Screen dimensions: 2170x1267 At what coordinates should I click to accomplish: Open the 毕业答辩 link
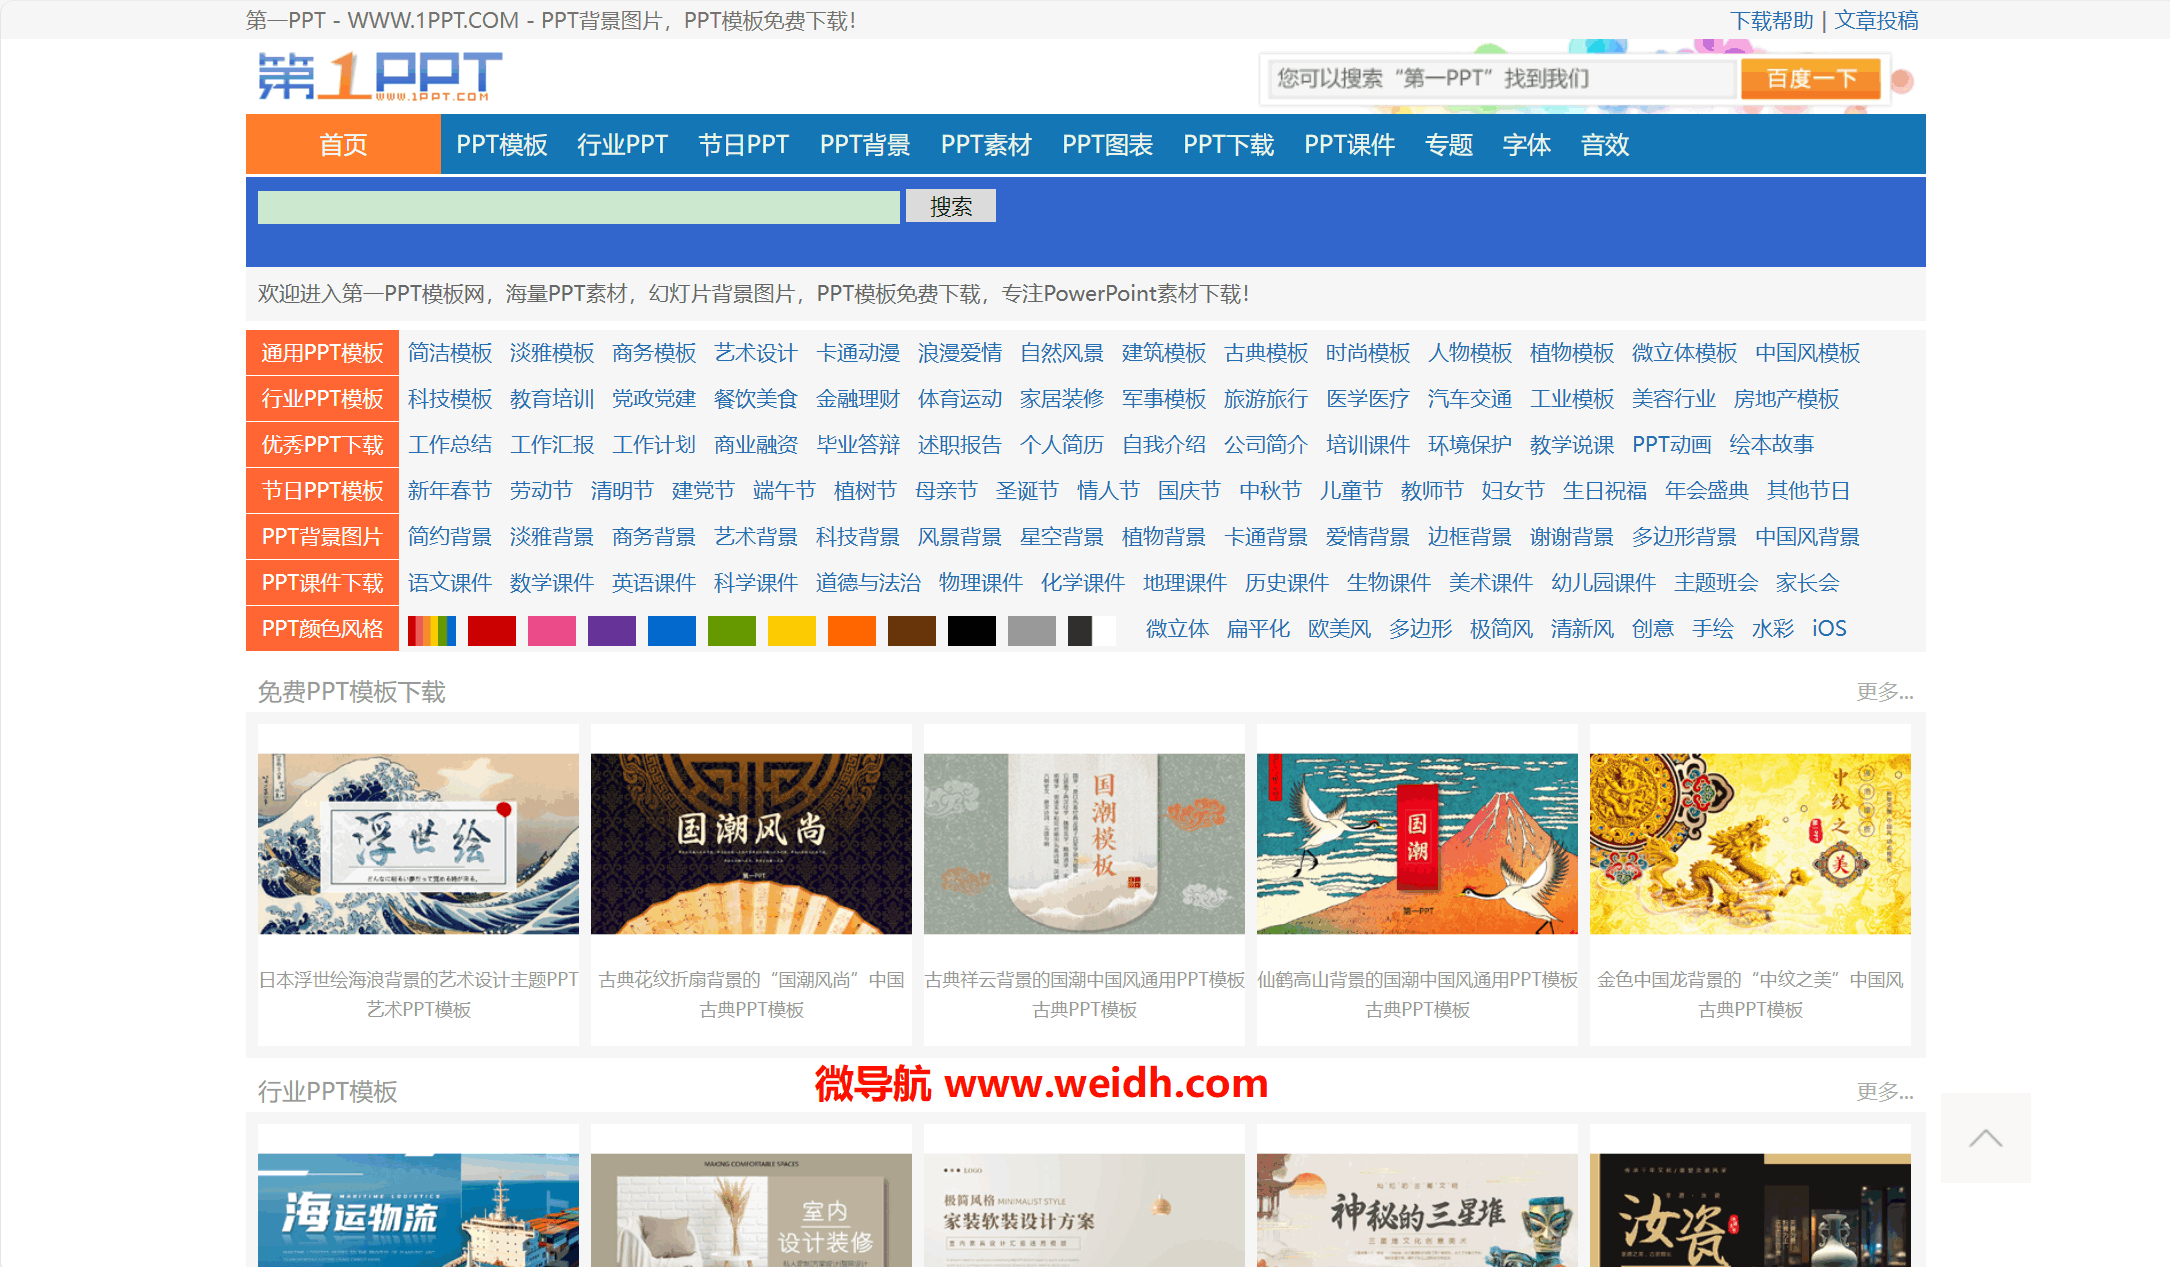pyautogui.click(x=858, y=445)
